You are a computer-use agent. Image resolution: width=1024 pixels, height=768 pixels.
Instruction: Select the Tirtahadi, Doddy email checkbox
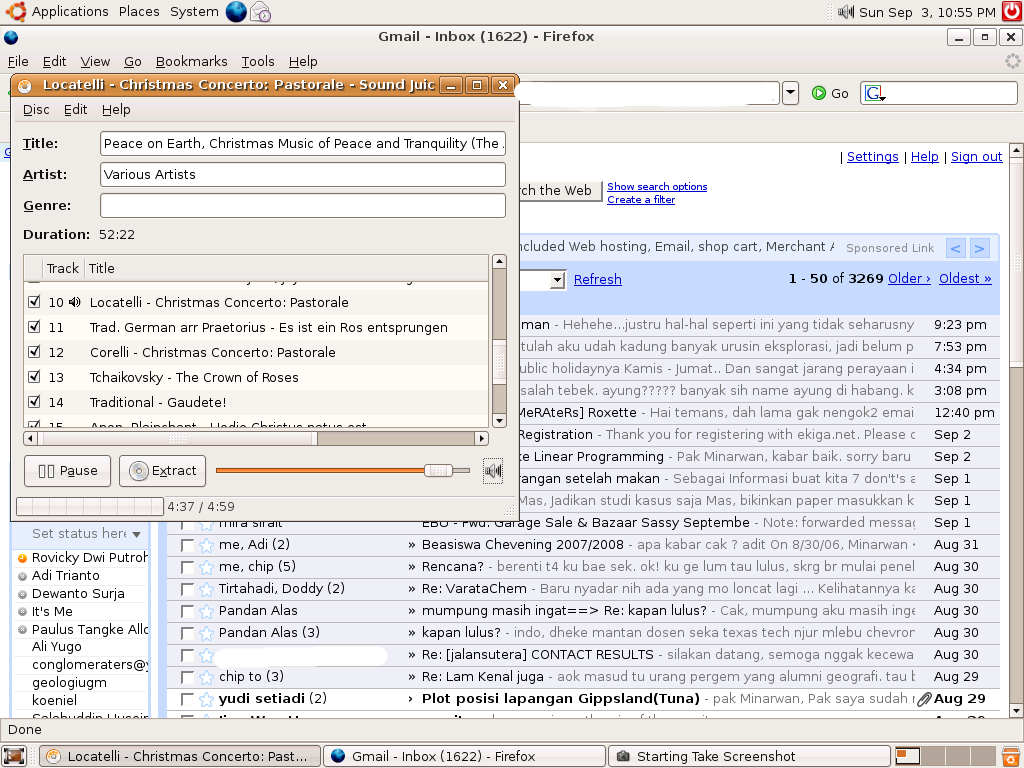tap(187, 590)
